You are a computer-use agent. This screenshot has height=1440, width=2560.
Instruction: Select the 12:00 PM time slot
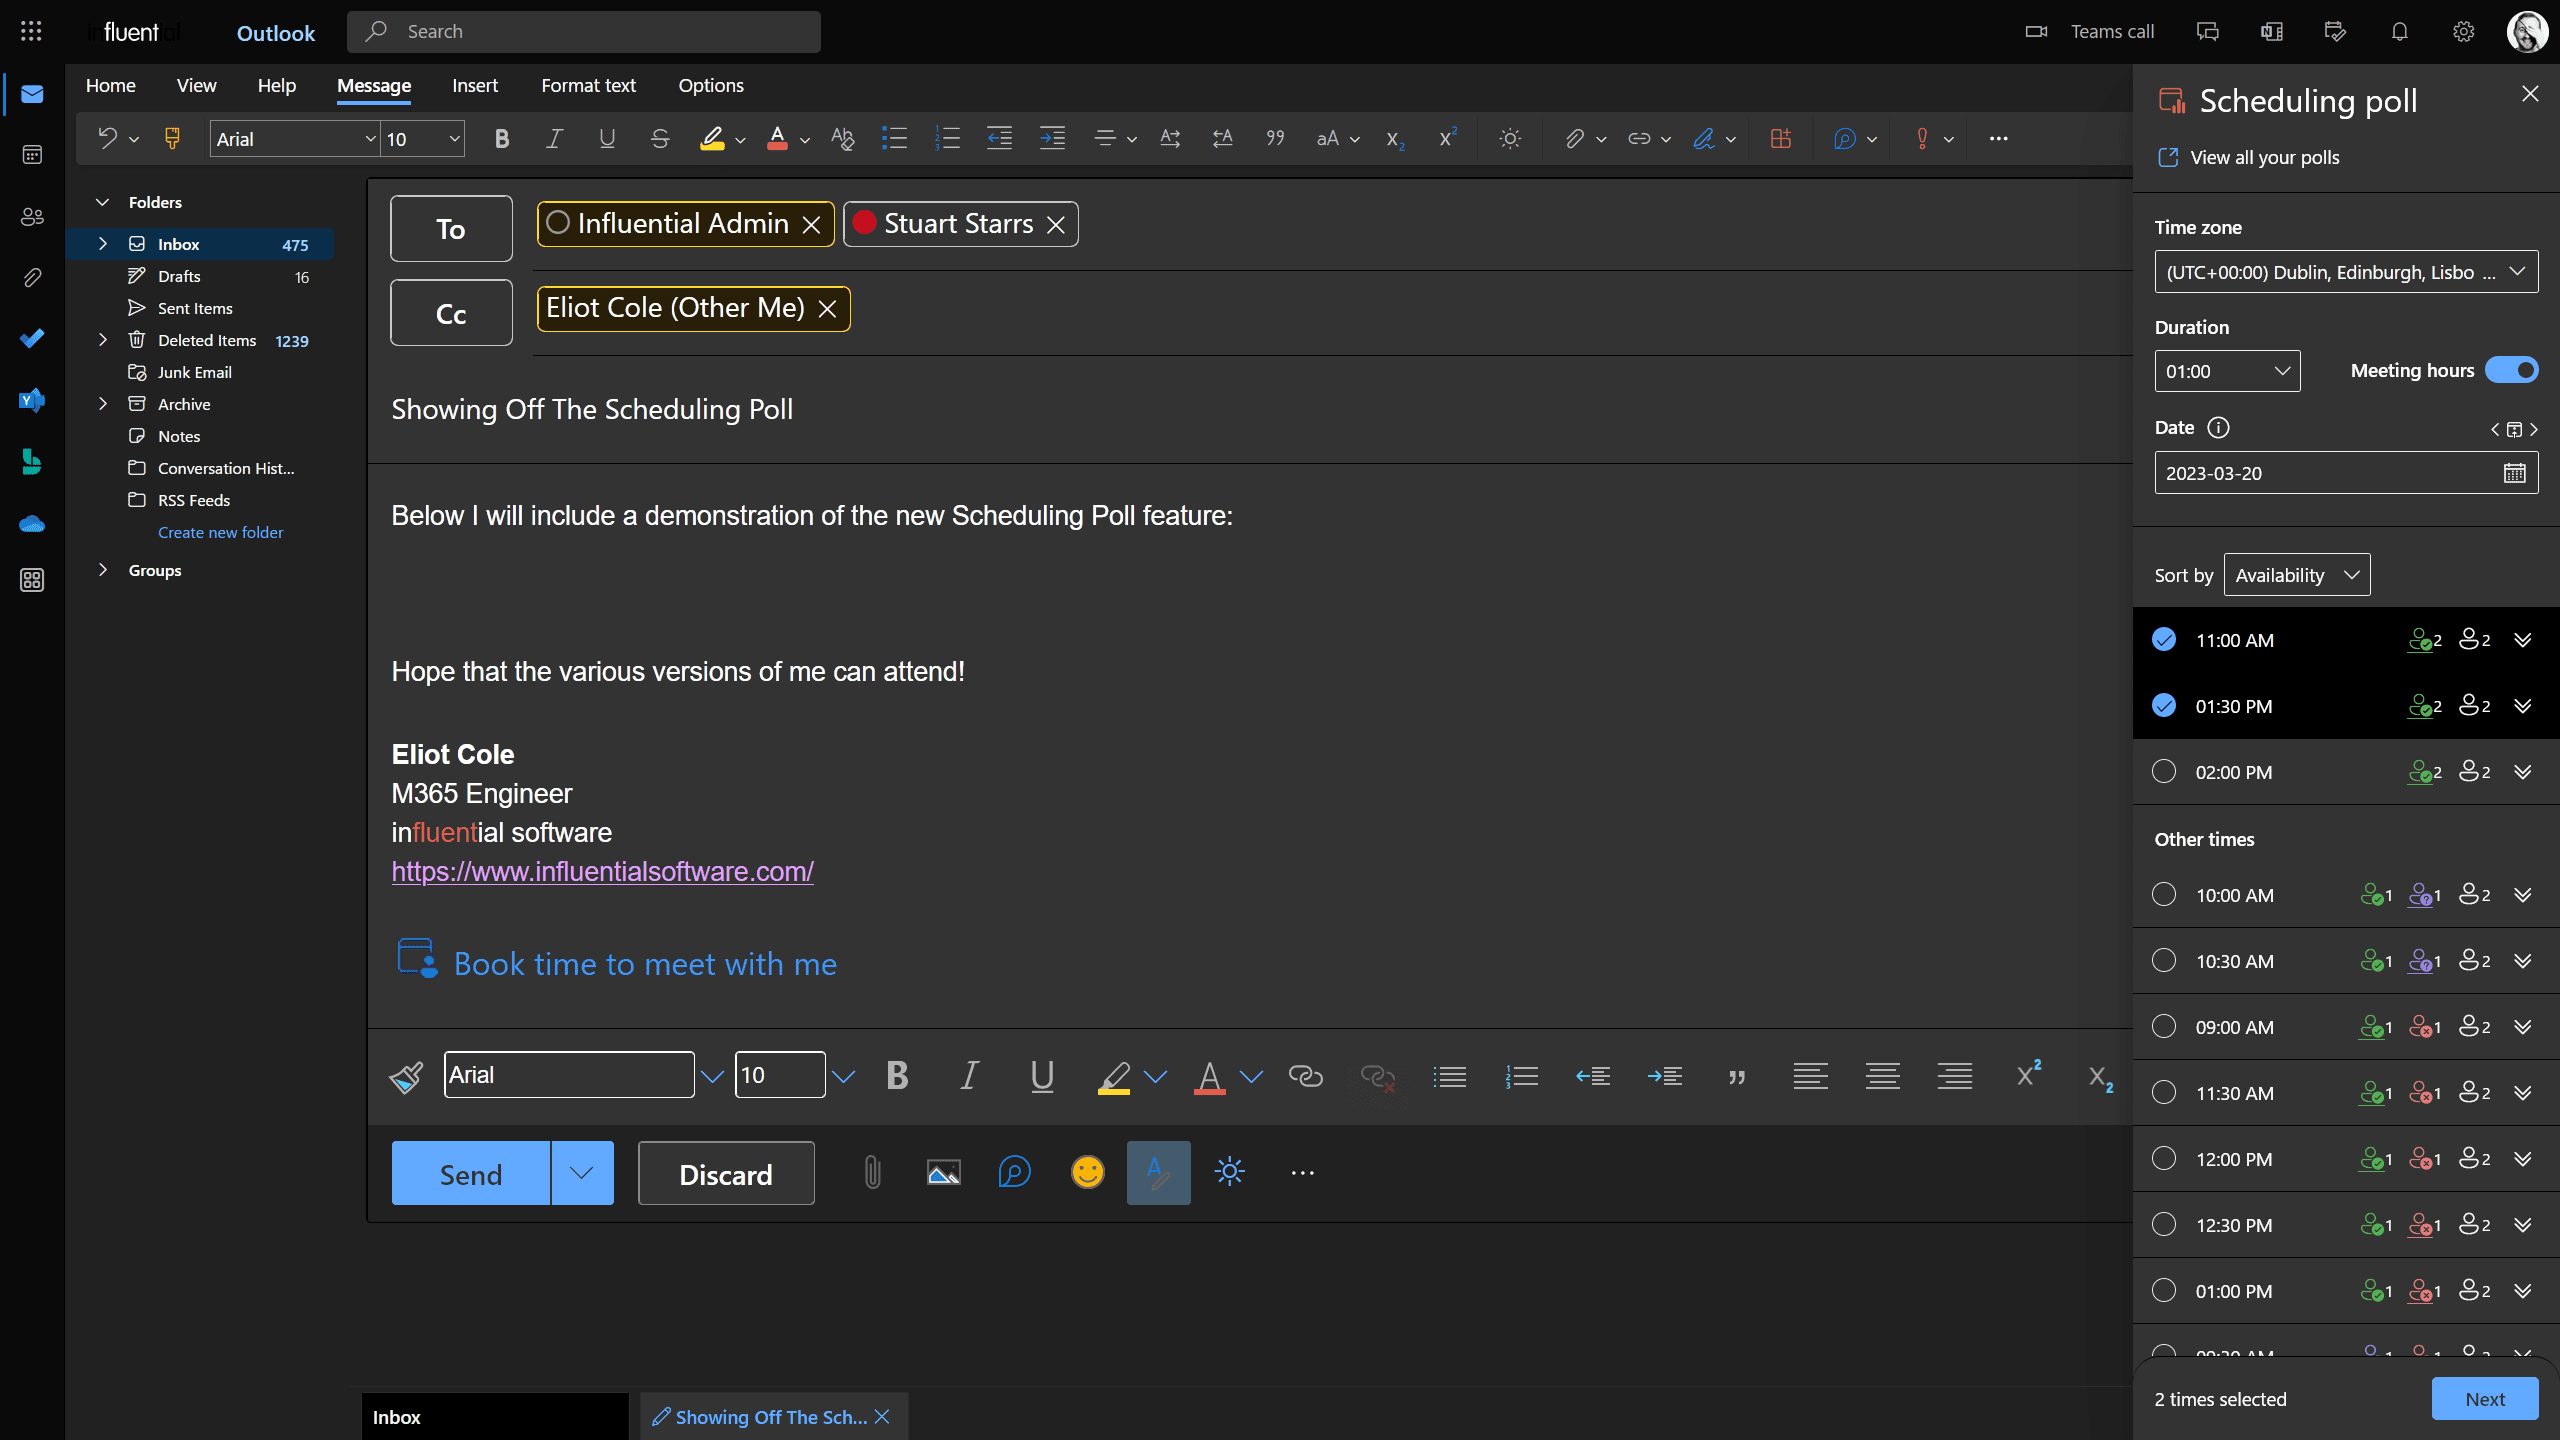2163,1159
